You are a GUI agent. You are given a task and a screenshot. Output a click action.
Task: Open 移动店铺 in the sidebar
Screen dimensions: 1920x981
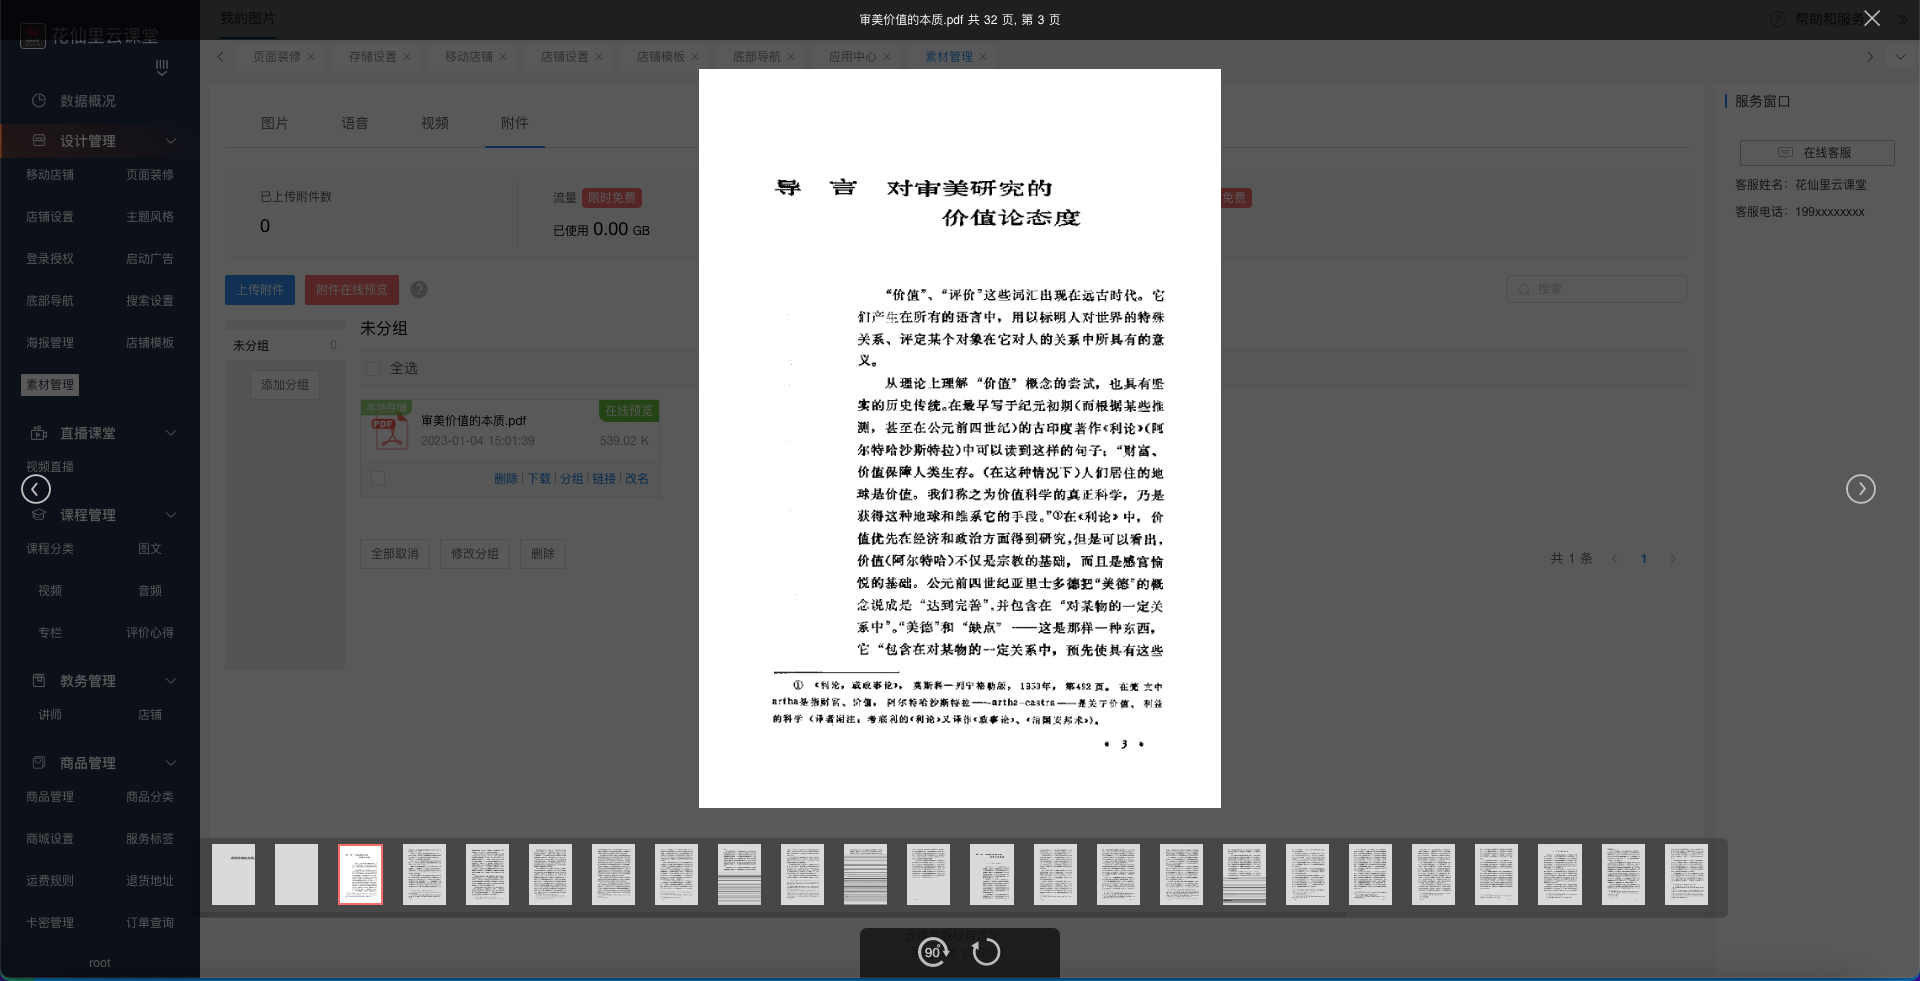click(x=50, y=175)
